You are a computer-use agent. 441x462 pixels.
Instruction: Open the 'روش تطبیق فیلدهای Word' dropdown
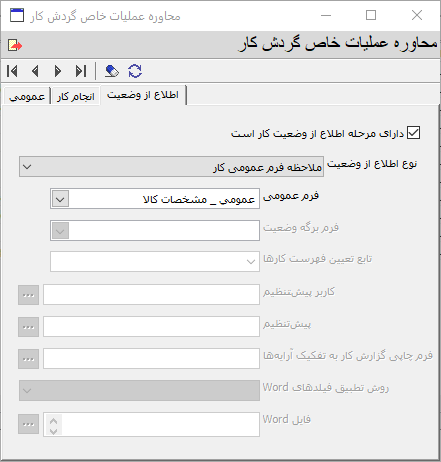tap(139, 390)
